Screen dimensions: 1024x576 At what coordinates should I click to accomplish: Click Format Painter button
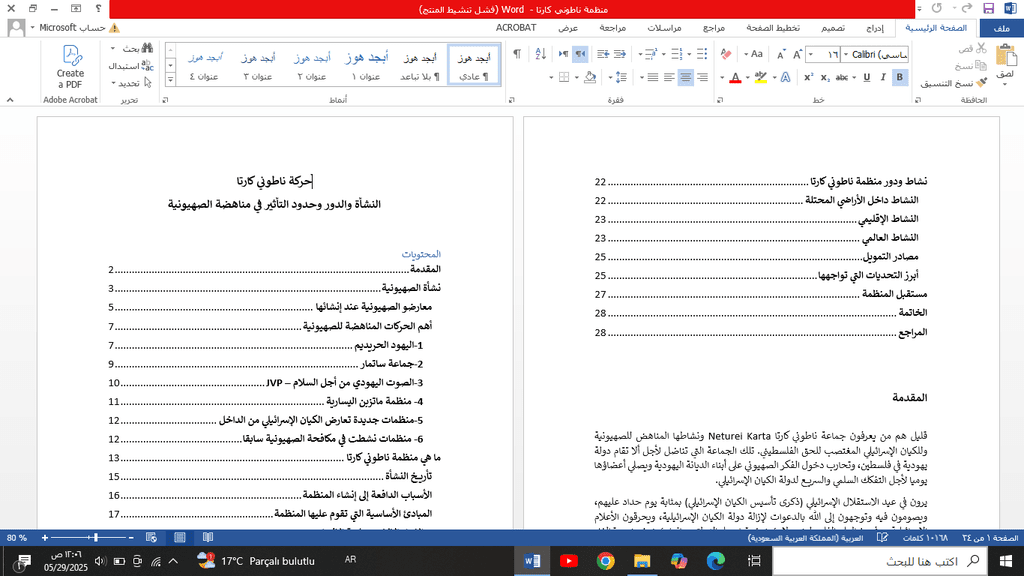pos(954,83)
